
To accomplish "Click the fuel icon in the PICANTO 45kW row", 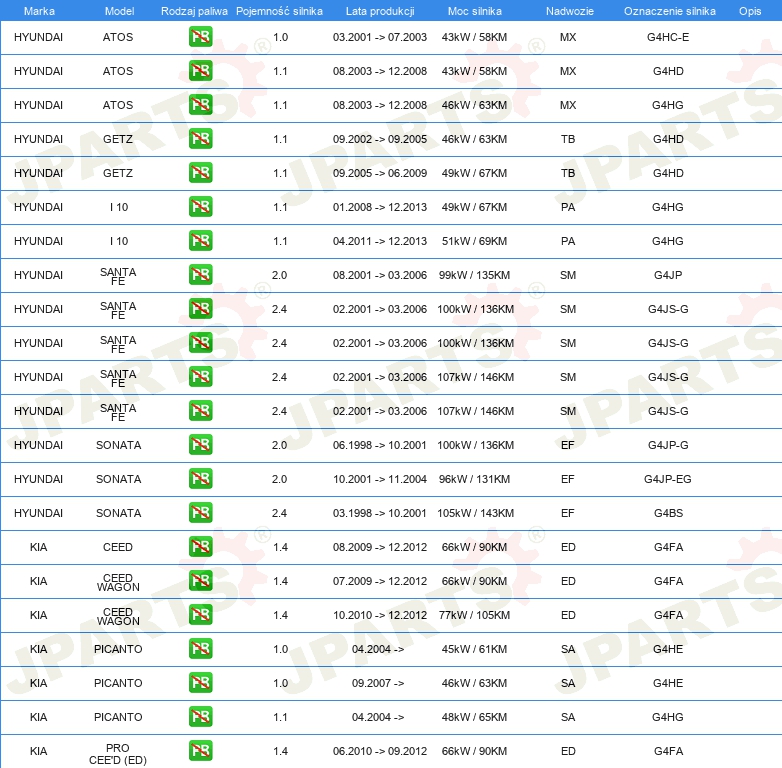I will coord(200,649).
